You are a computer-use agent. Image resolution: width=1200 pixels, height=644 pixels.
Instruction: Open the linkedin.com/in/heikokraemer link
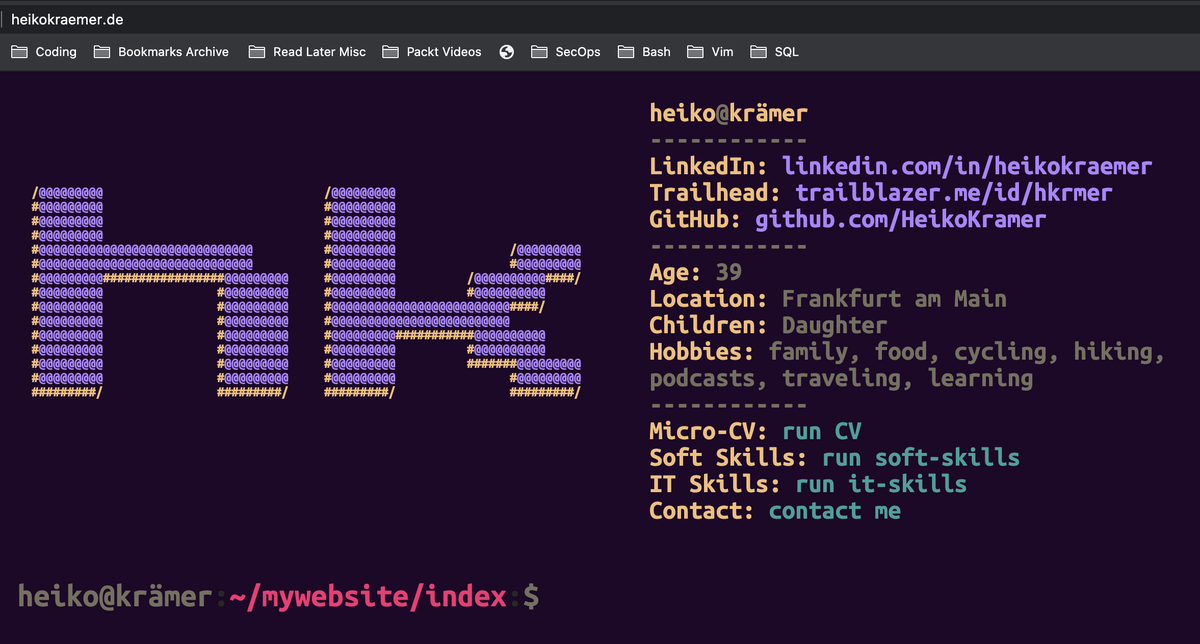coord(967,167)
